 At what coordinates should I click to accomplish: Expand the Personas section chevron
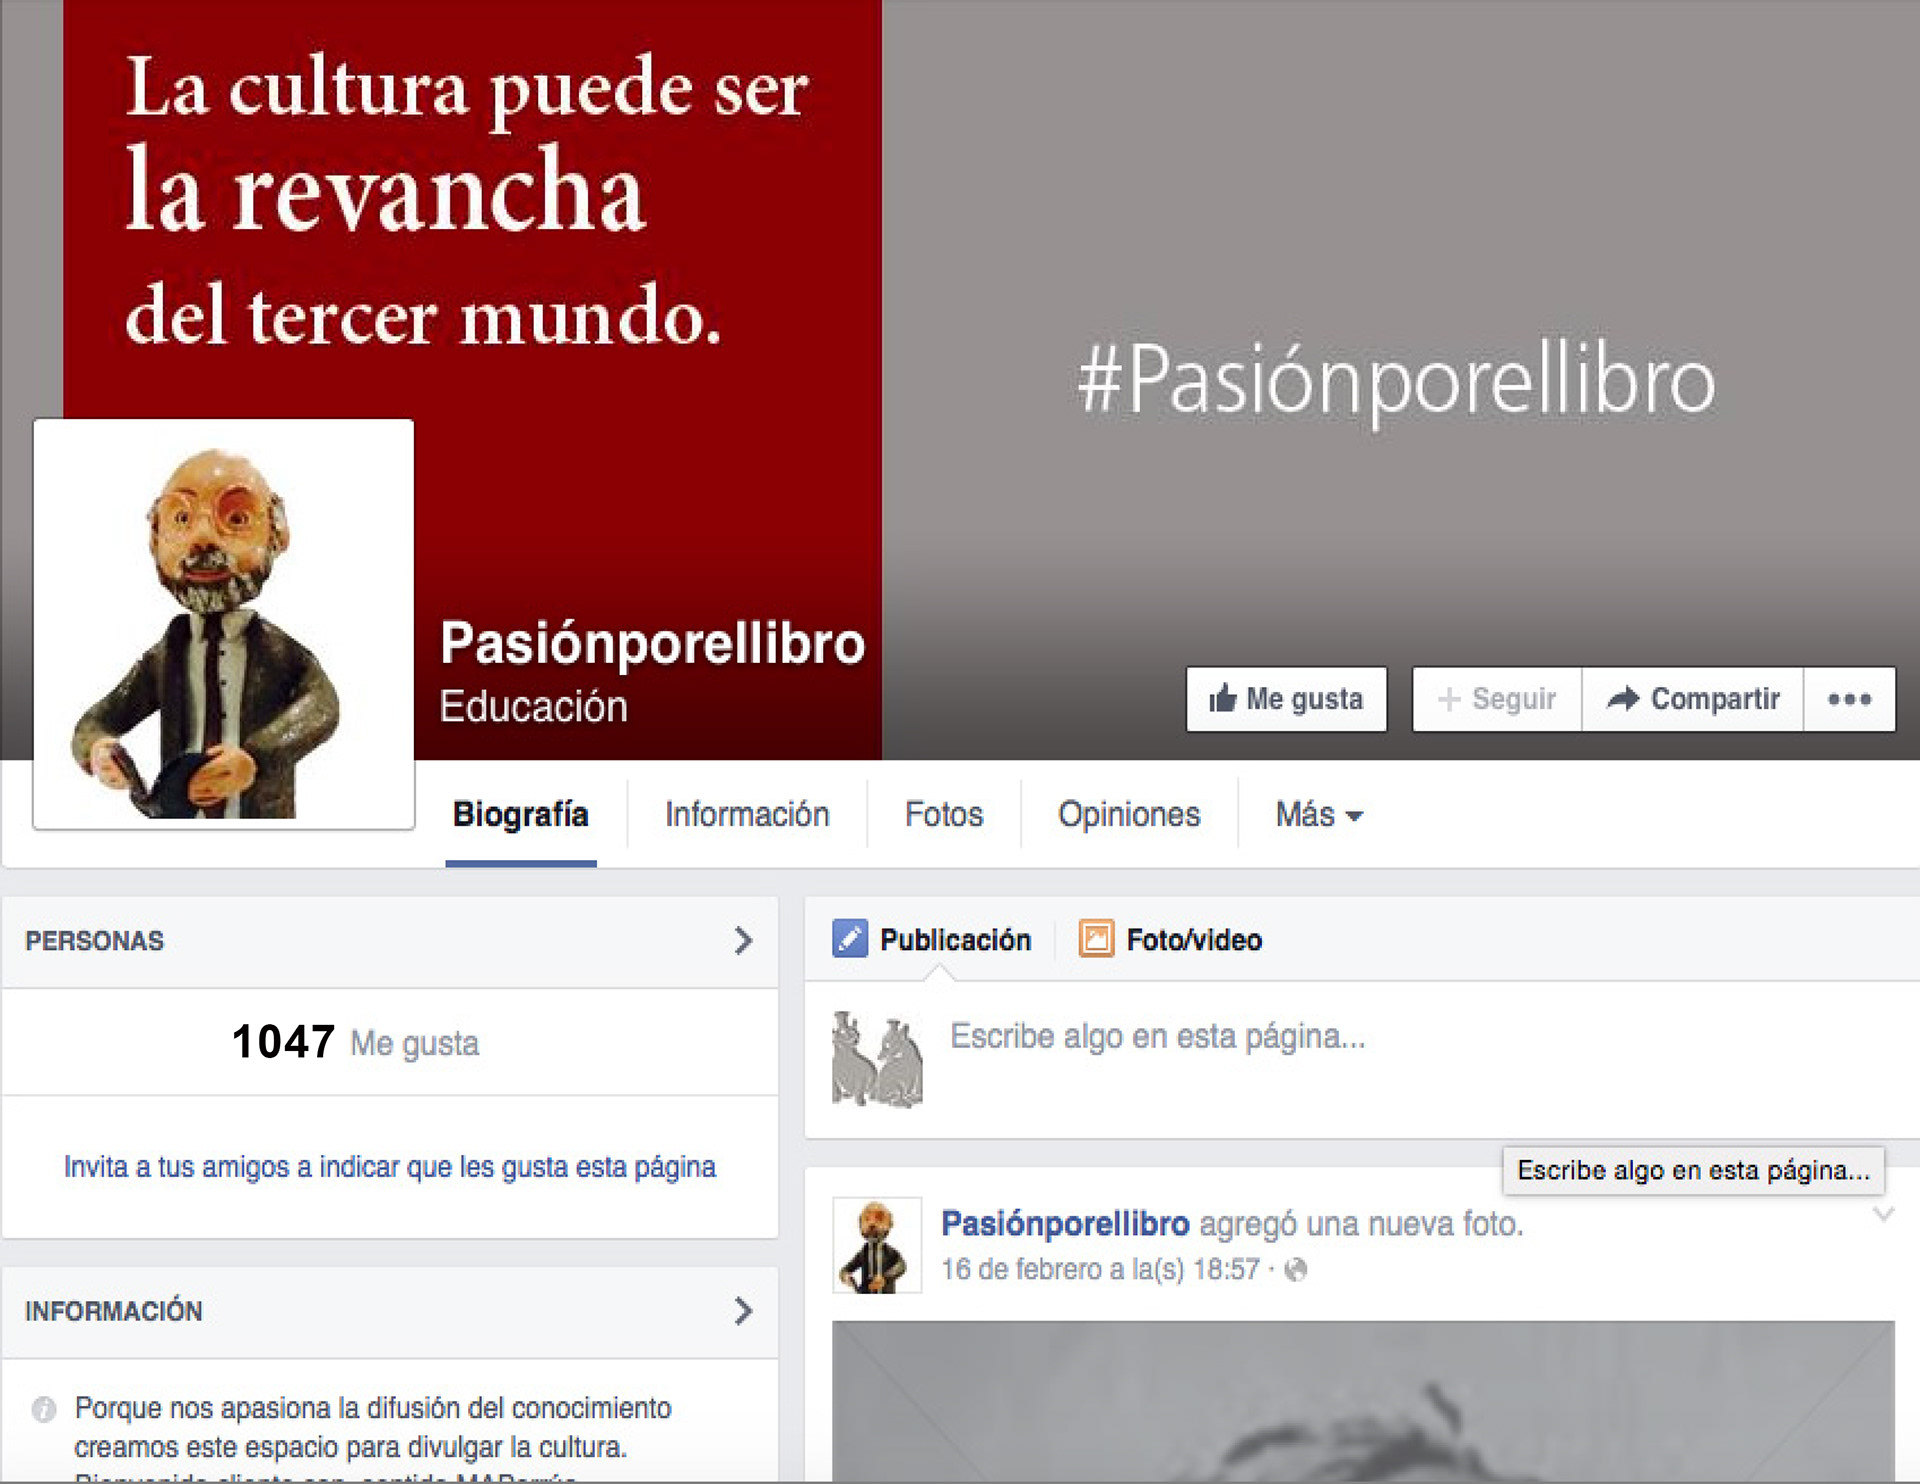point(743,941)
